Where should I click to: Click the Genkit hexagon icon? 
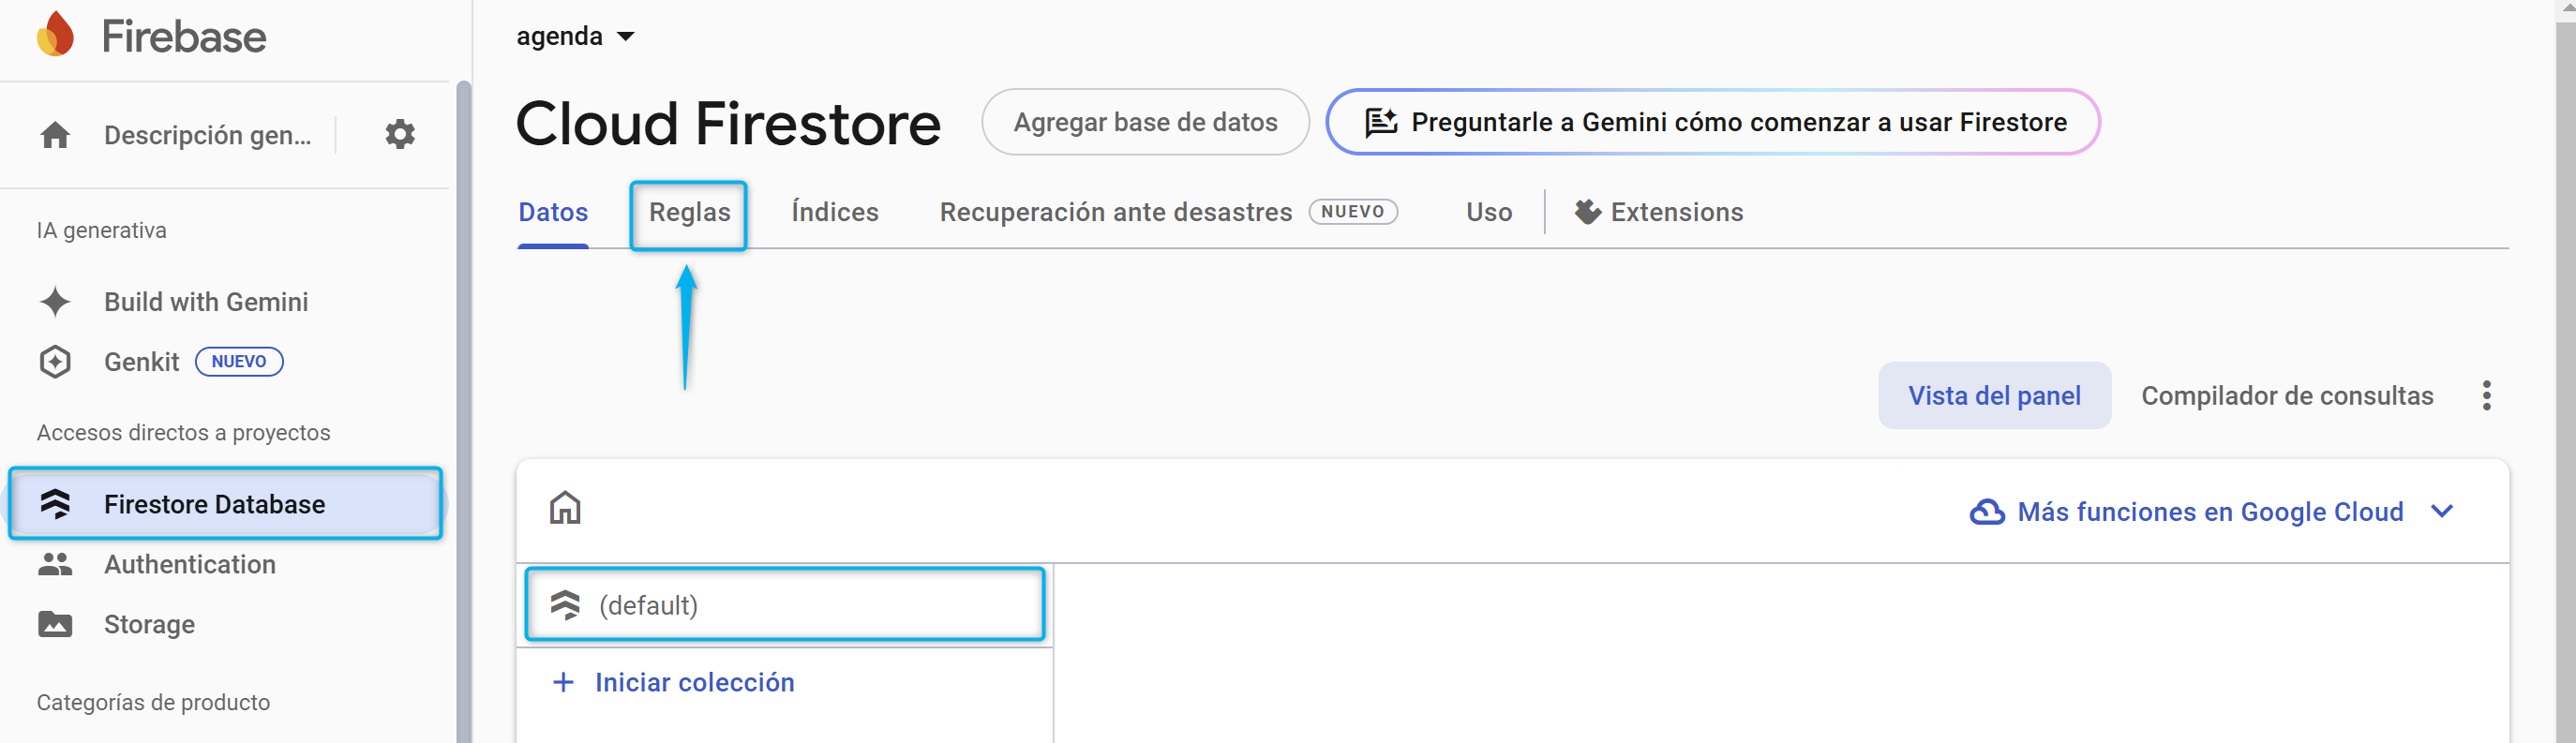click(56, 362)
